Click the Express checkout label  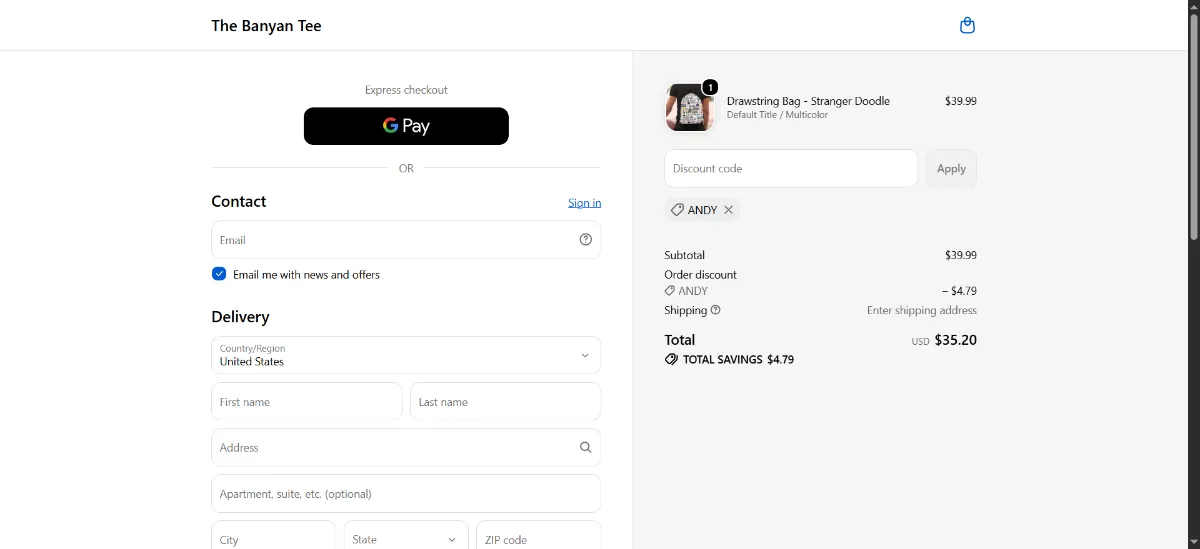406,90
